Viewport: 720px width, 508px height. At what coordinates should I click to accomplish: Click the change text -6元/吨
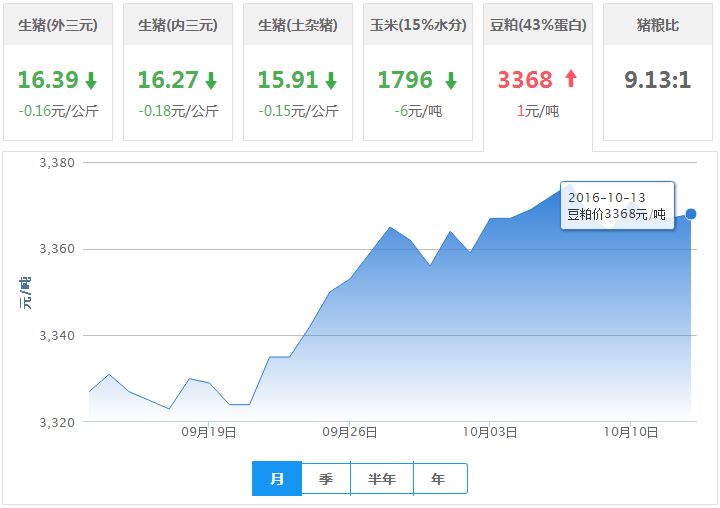pos(418,111)
